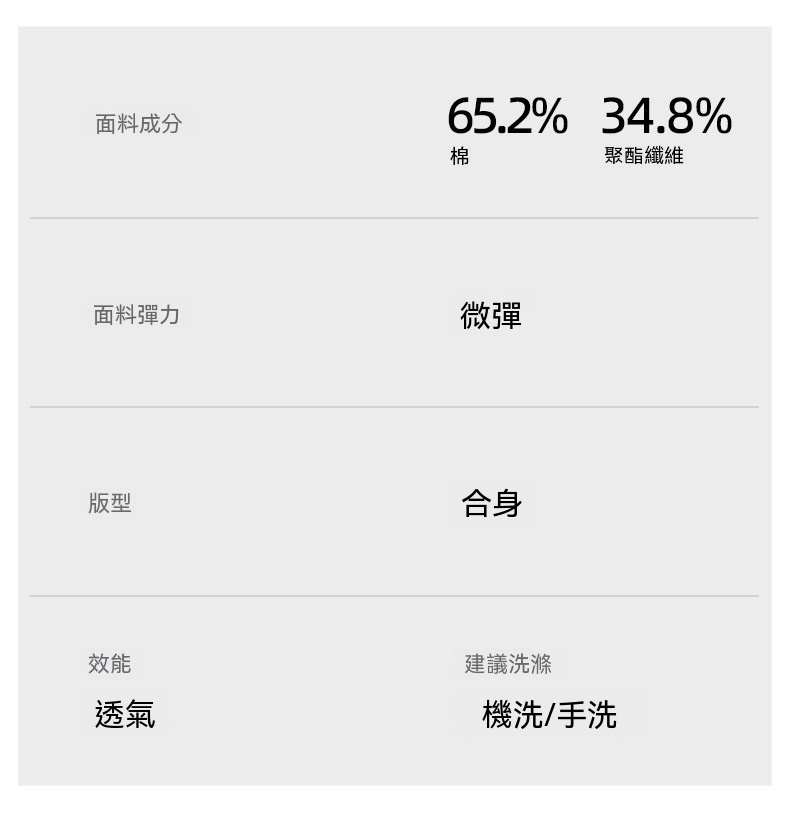Select the 機洗/手洗 washing instruction
The width and height of the screenshot is (790, 829).
549,715
